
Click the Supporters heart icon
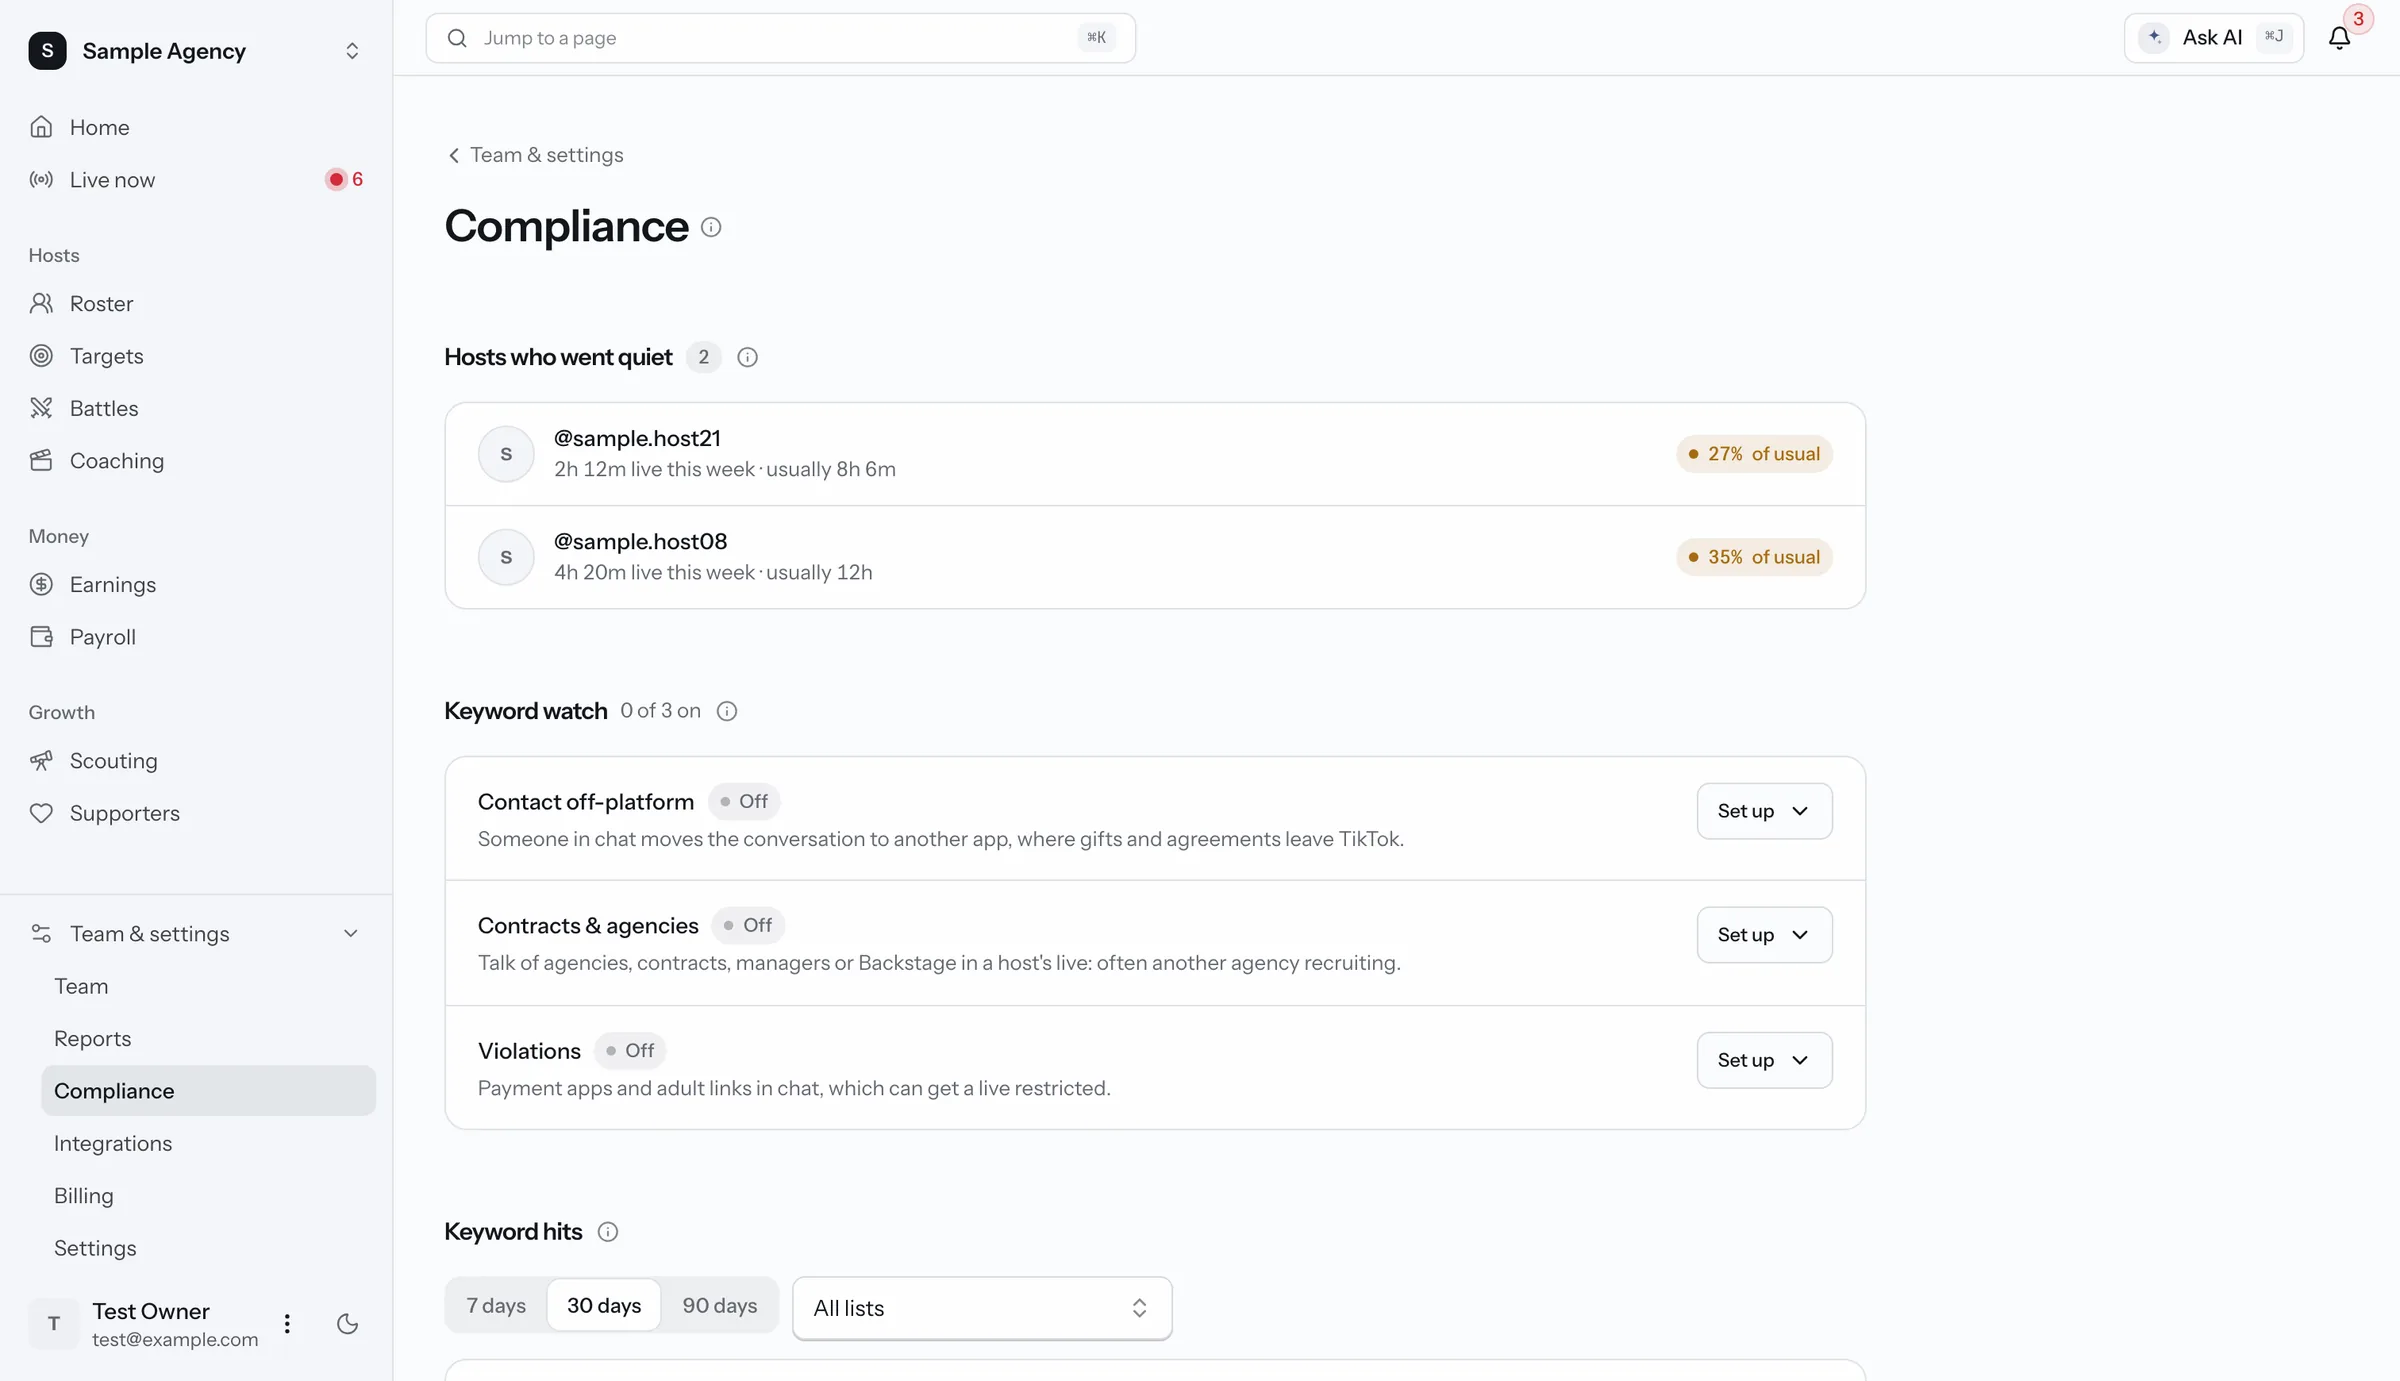tap(41, 813)
